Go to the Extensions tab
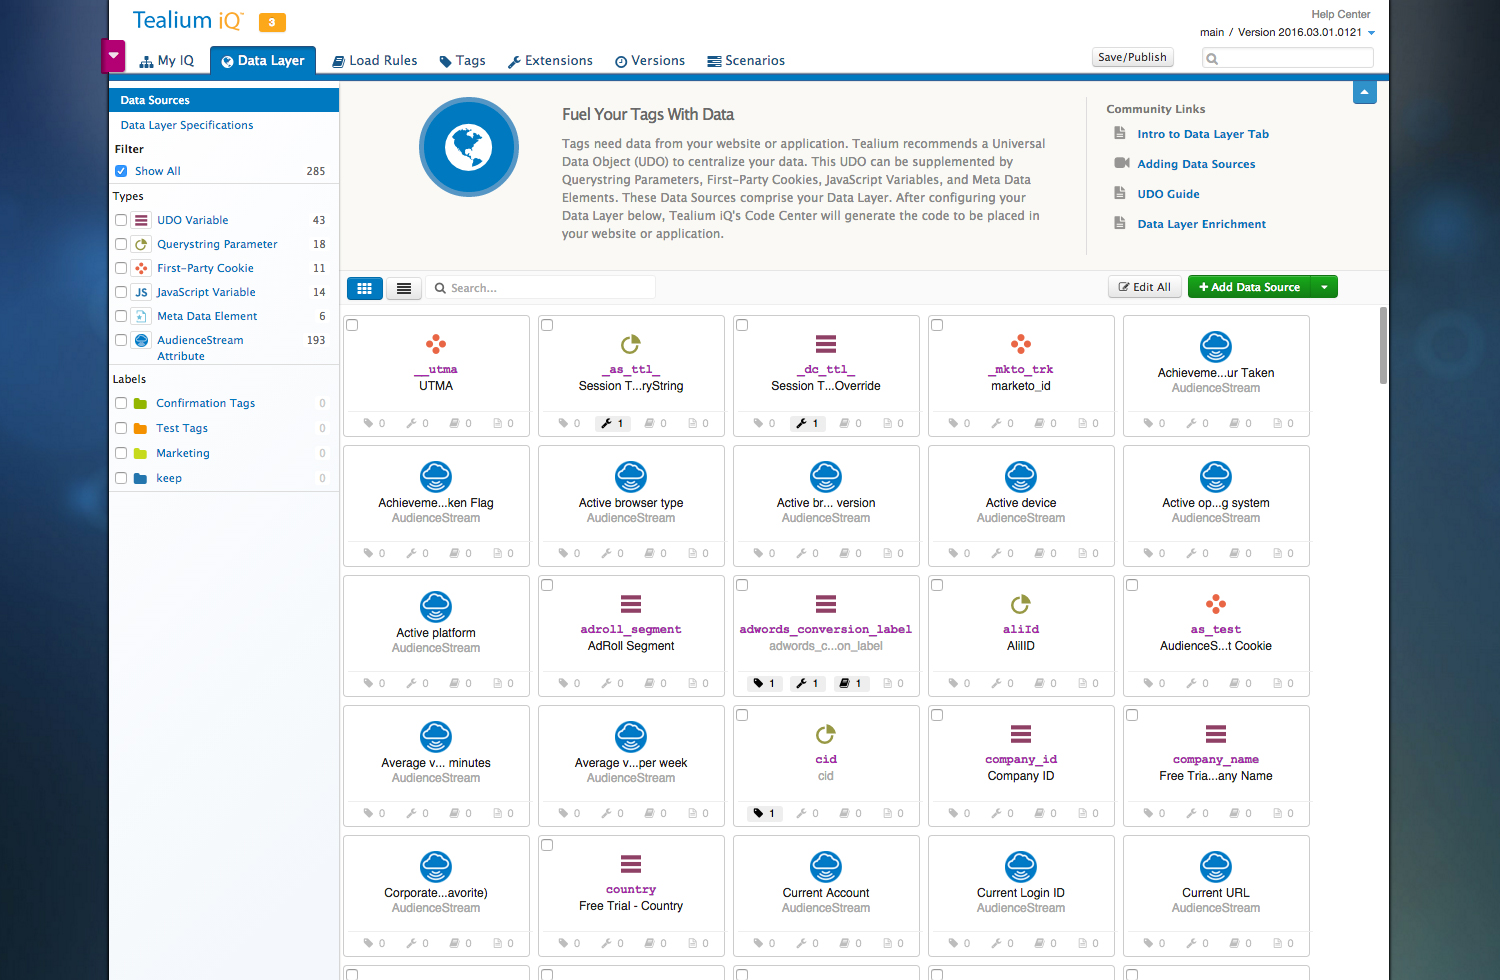 pyautogui.click(x=550, y=61)
